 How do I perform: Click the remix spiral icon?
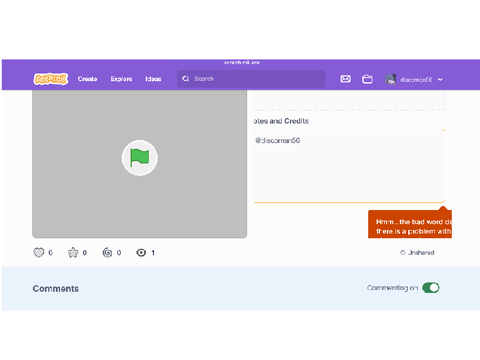coord(107,253)
